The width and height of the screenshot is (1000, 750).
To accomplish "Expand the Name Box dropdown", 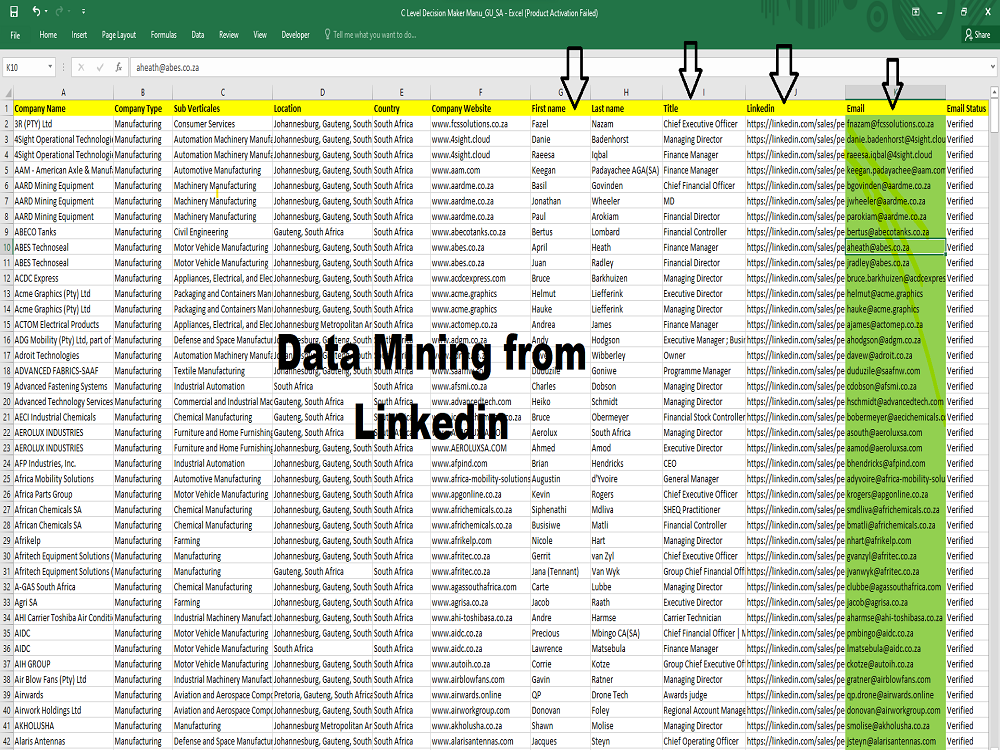I will (49, 67).
